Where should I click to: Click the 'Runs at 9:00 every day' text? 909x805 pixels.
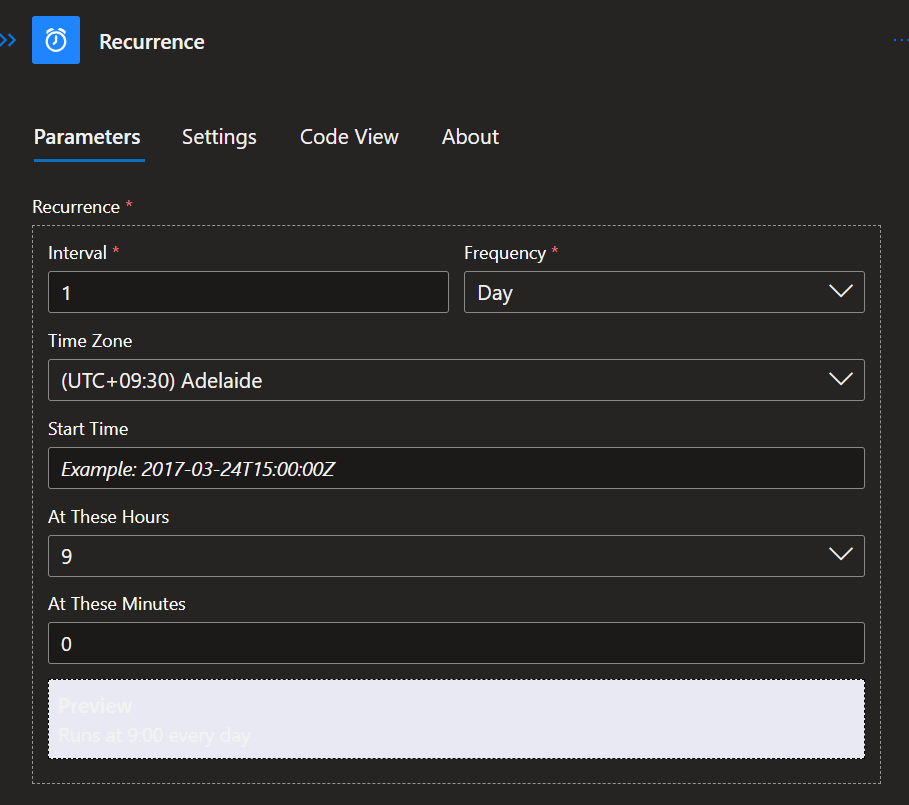pos(154,736)
